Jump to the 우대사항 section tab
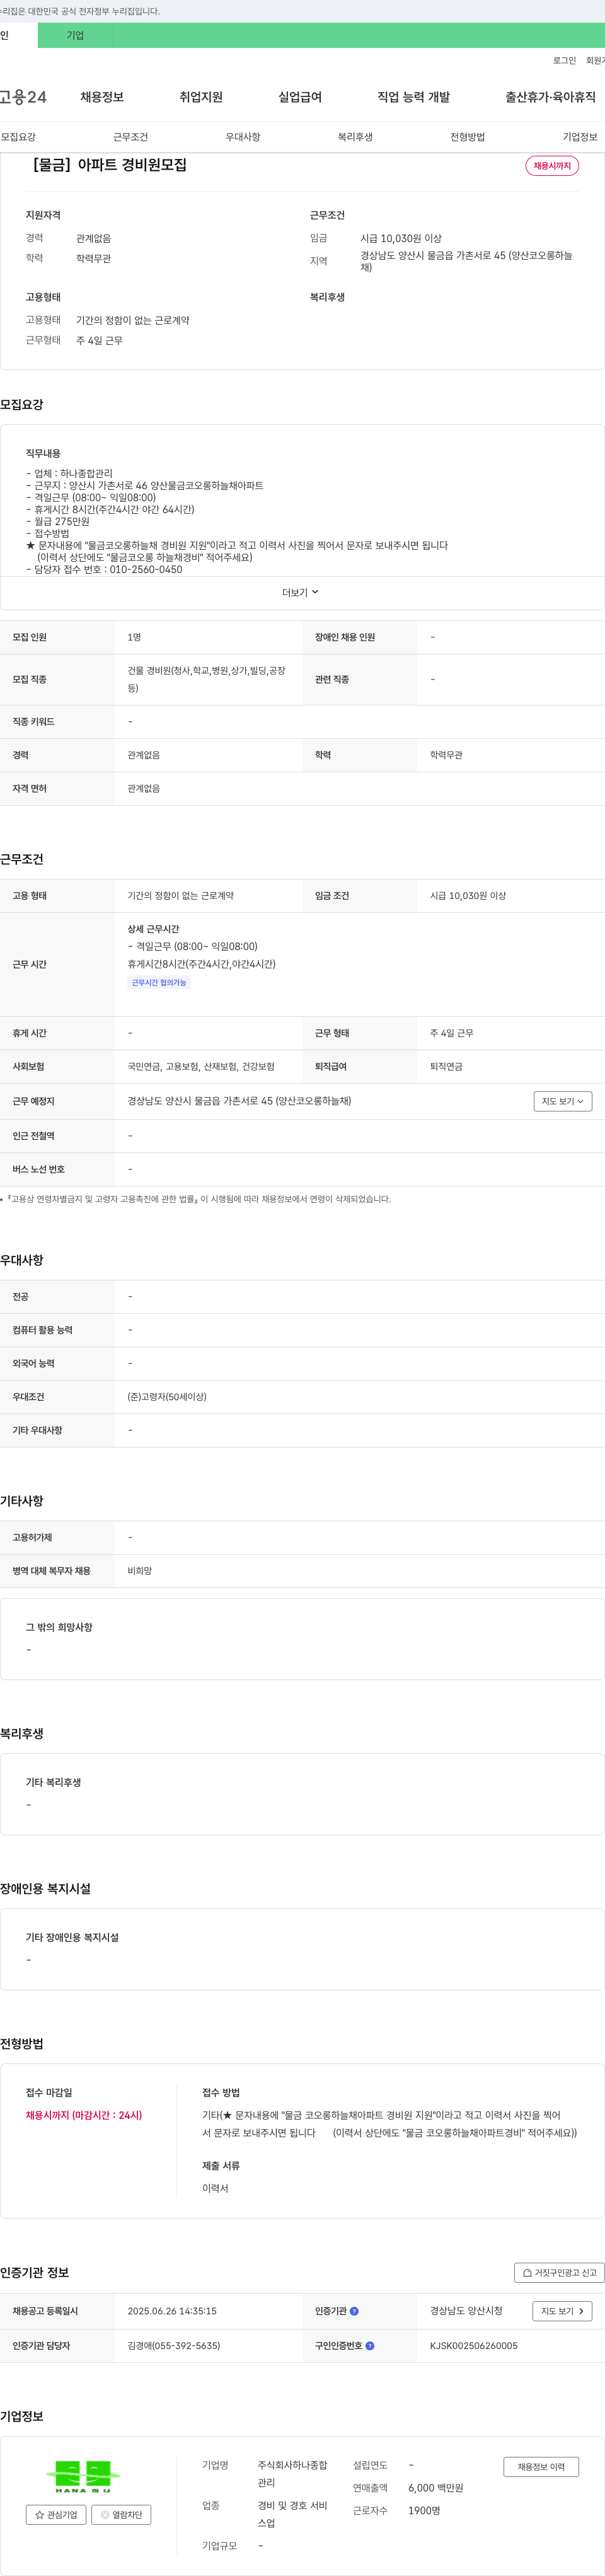The image size is (605, 2576). 243,137
